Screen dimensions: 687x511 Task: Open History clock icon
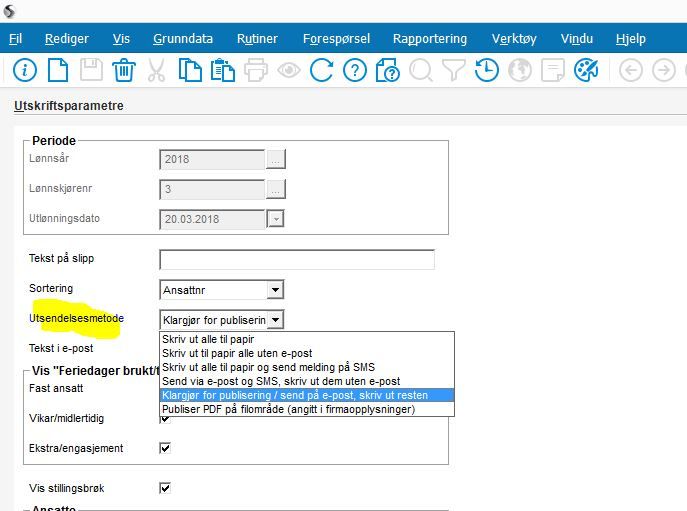[x=487, y=70]
